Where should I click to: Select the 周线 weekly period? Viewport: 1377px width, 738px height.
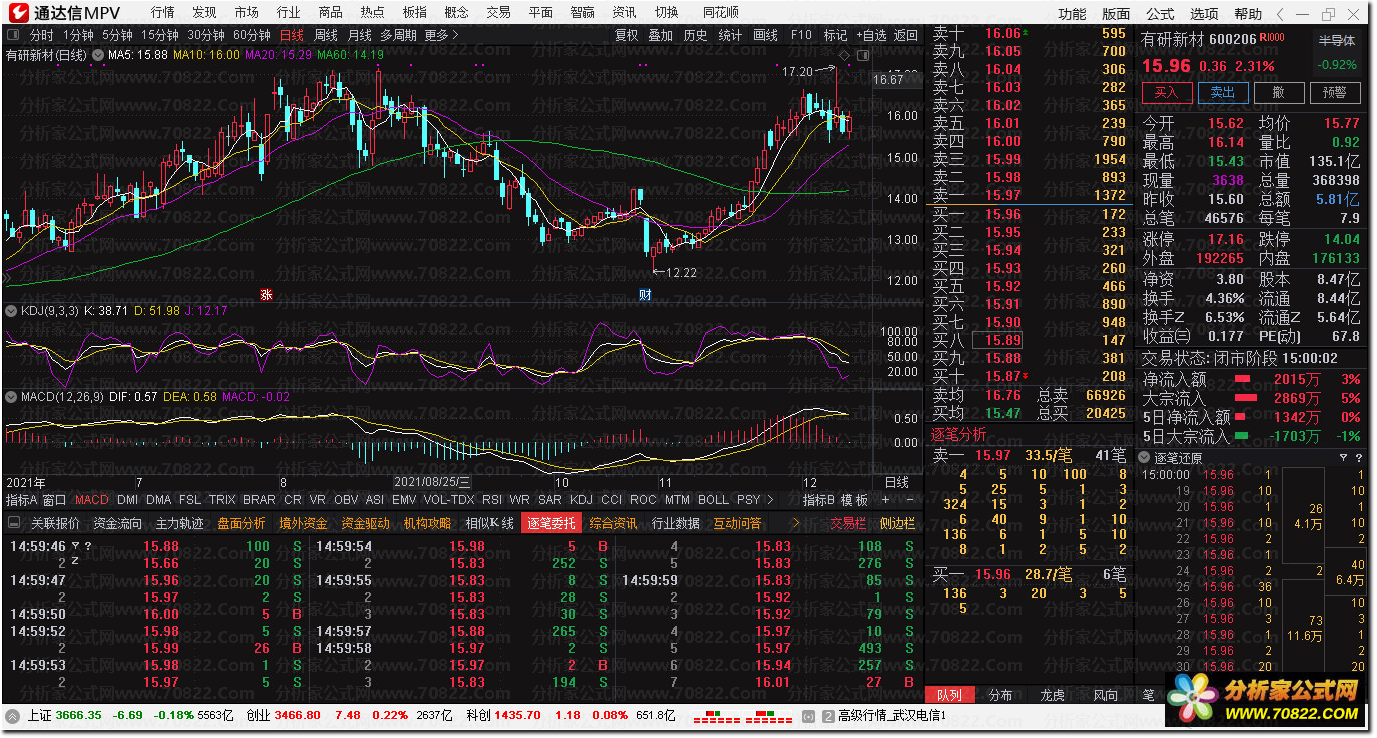(x=326, y=35)
